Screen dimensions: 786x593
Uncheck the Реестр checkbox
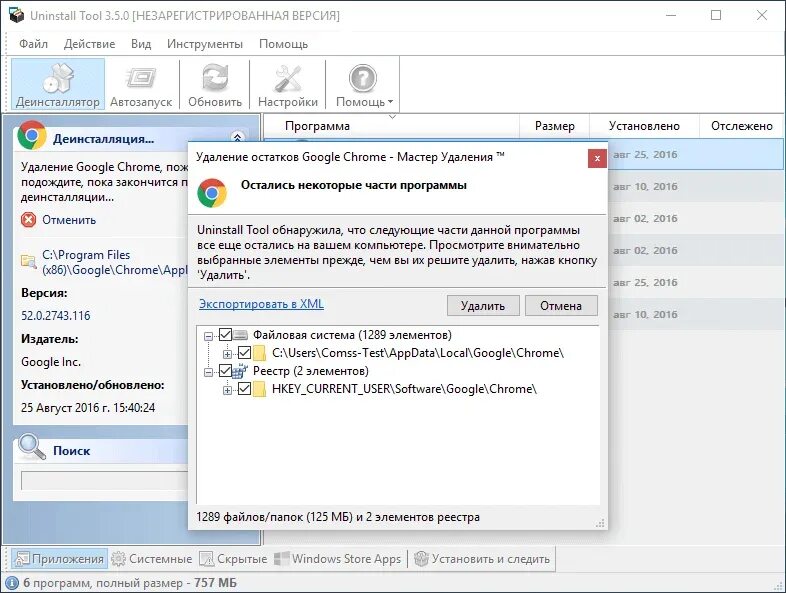coord(225,370)
